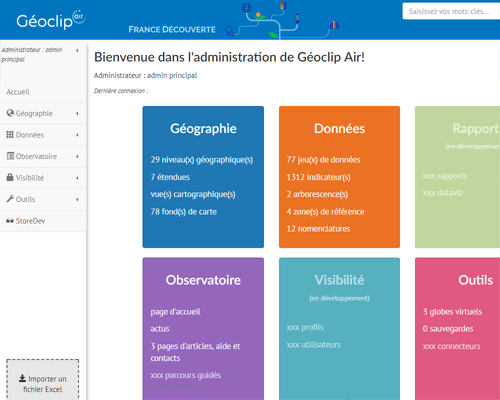Click the Bienvenue dans l'administration heading
Image resolution: width=500 pixels, height=400 pixels.
click(229, 57)
